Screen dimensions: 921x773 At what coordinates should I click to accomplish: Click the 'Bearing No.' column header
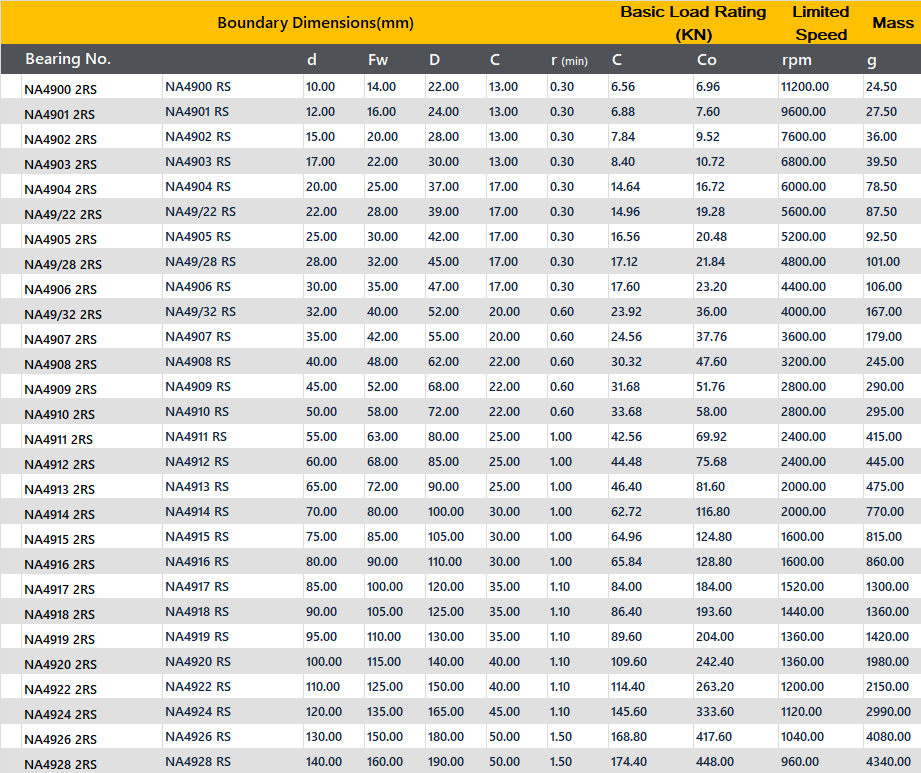coord(68,59)
